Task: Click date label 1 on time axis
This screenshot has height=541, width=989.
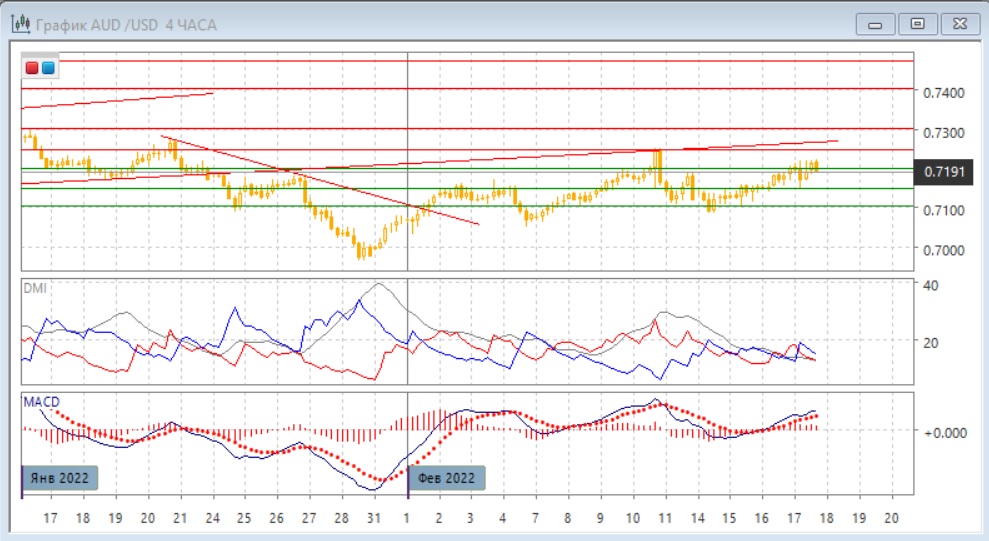Action: pos(407,518)
